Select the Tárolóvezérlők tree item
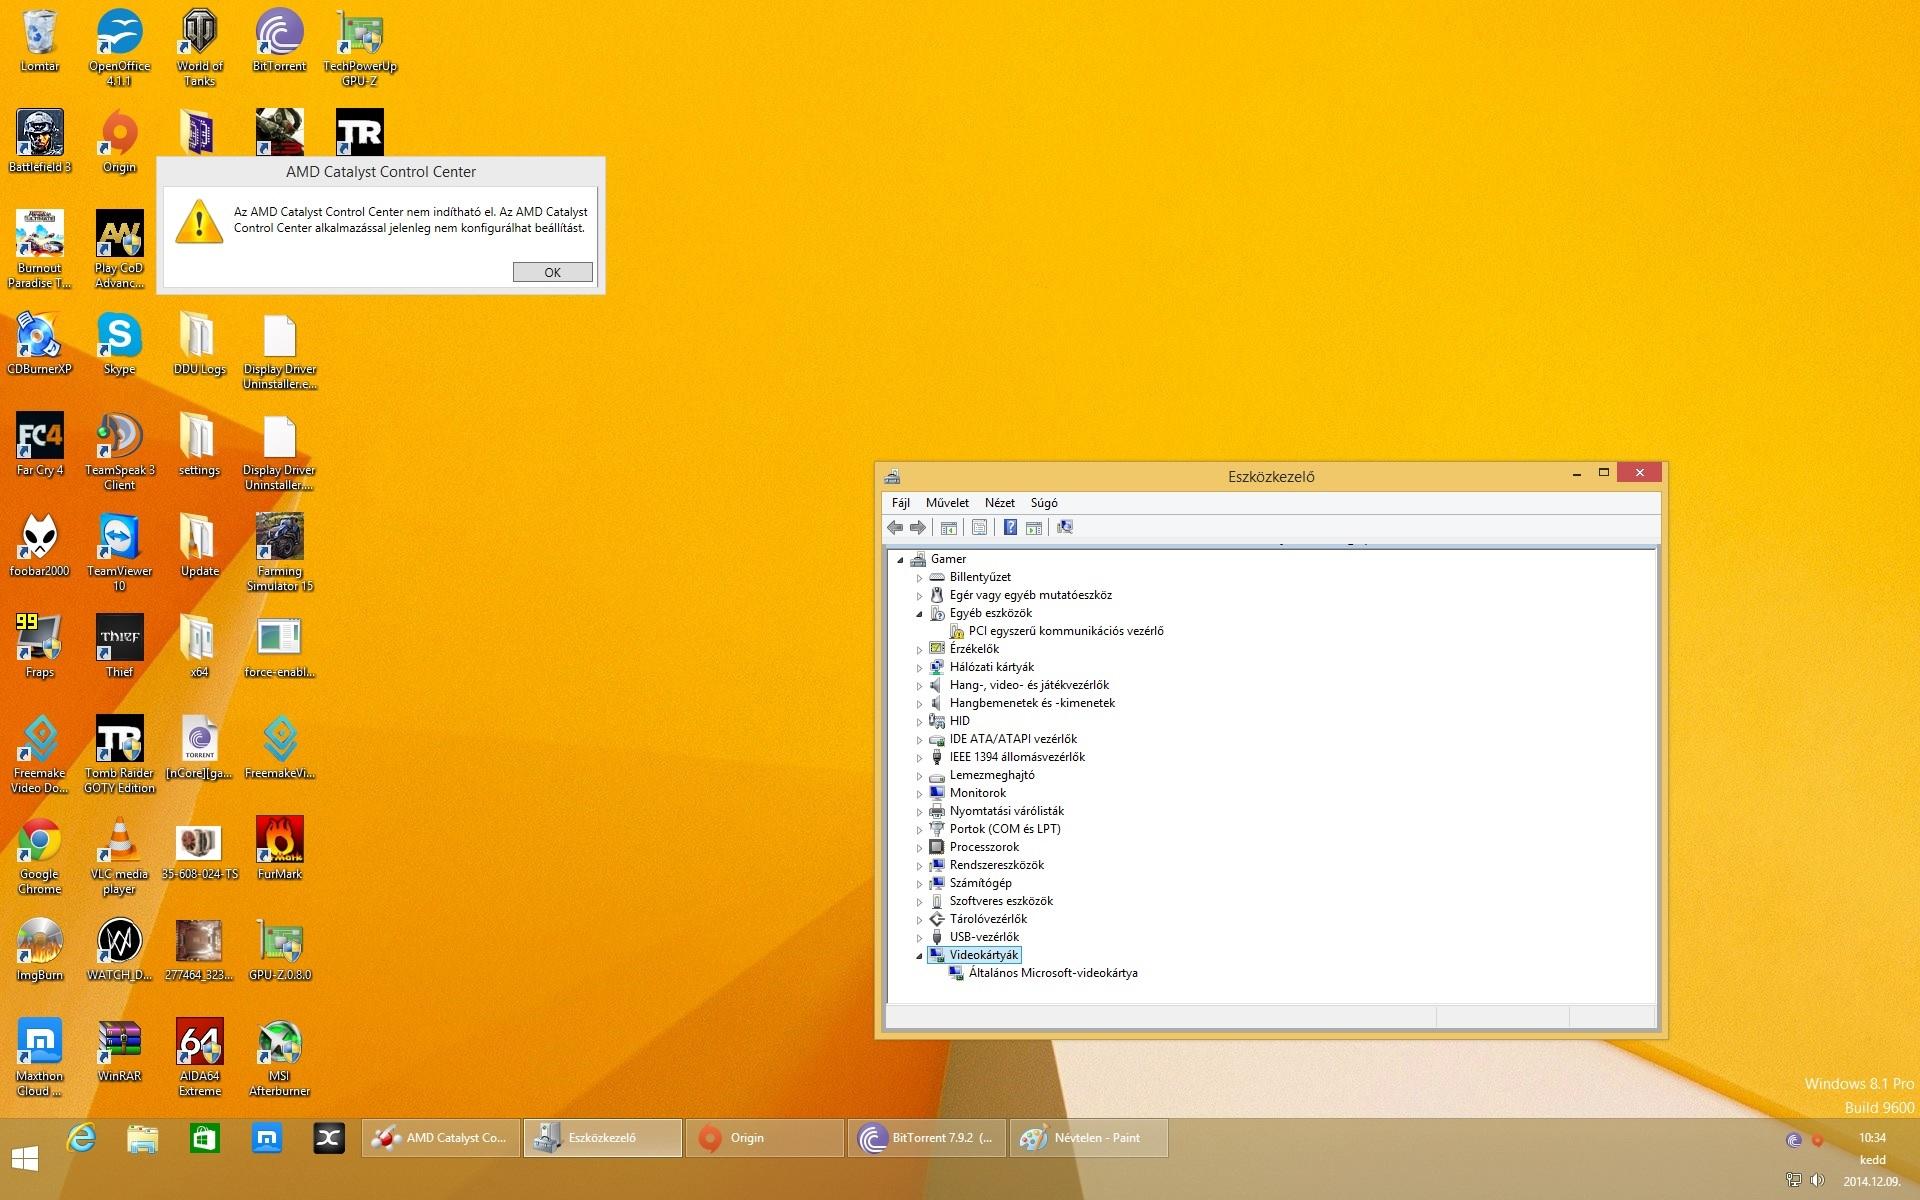 pos(988,919)
